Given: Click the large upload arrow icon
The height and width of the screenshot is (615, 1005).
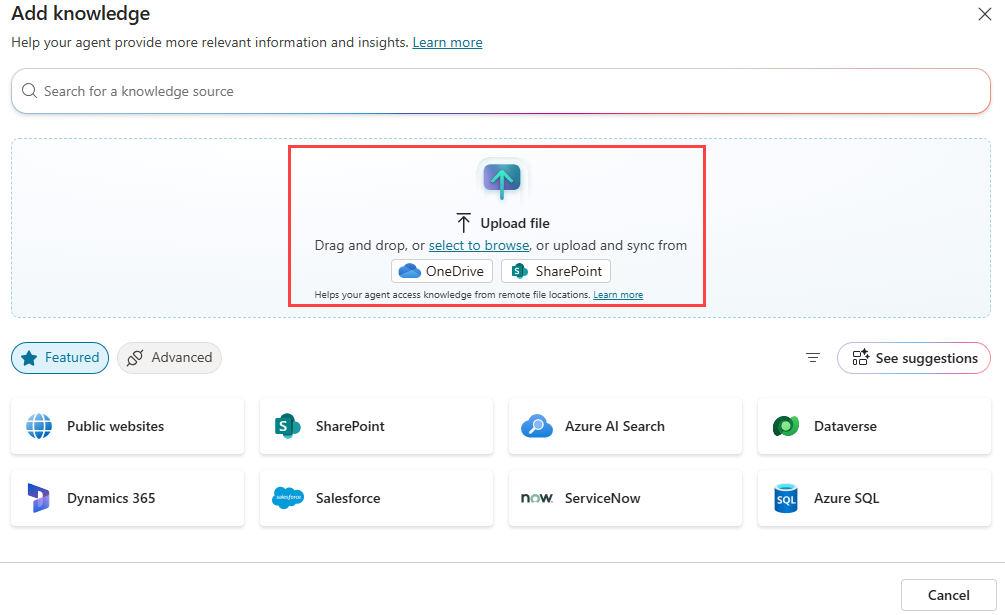Looking at the screenshot, I should [502, 181].
